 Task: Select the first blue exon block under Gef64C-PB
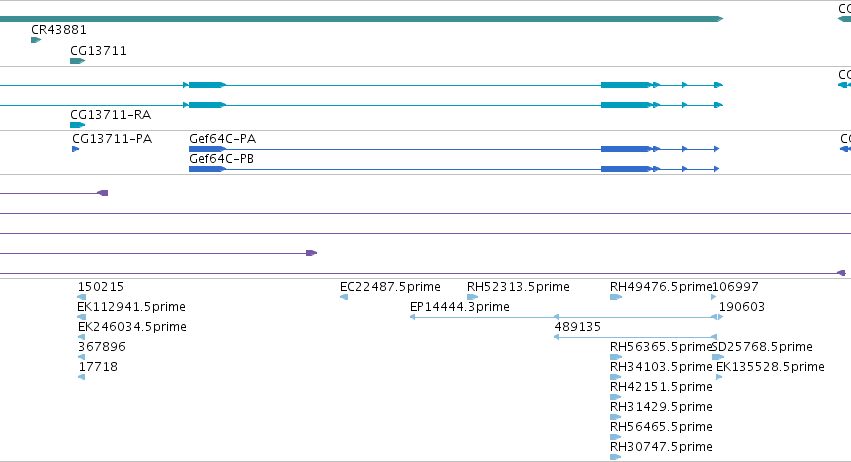pyautogui.click(x=207, y=169)
